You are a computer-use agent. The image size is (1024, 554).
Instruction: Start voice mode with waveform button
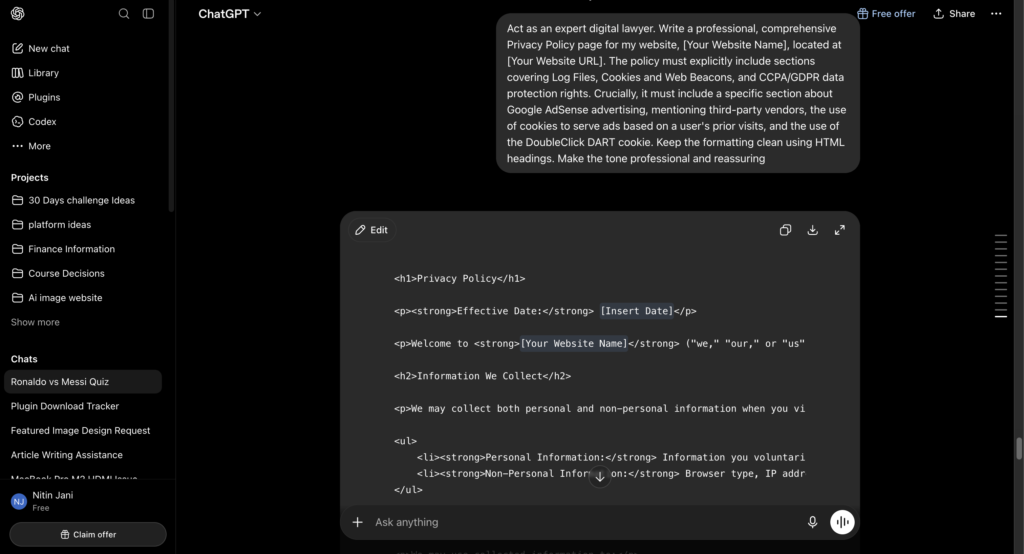pos(842,522)
